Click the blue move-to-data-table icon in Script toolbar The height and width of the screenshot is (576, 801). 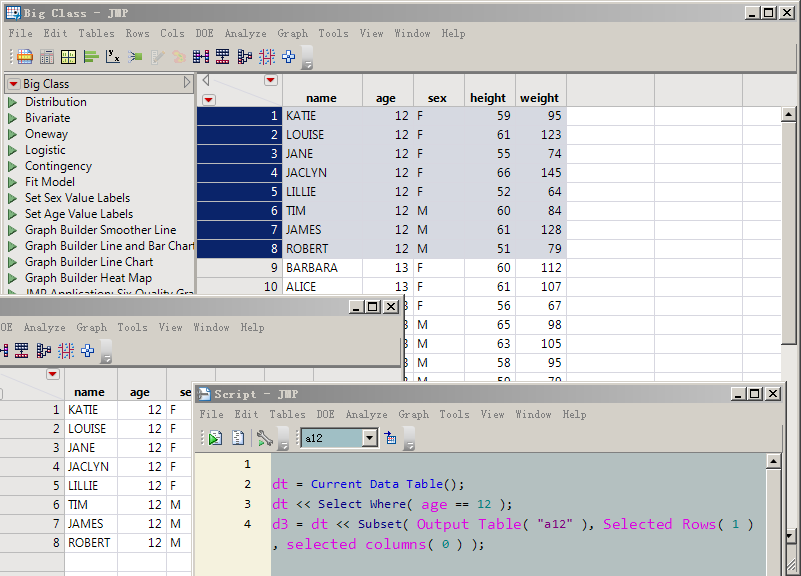(x=390, y=438)
